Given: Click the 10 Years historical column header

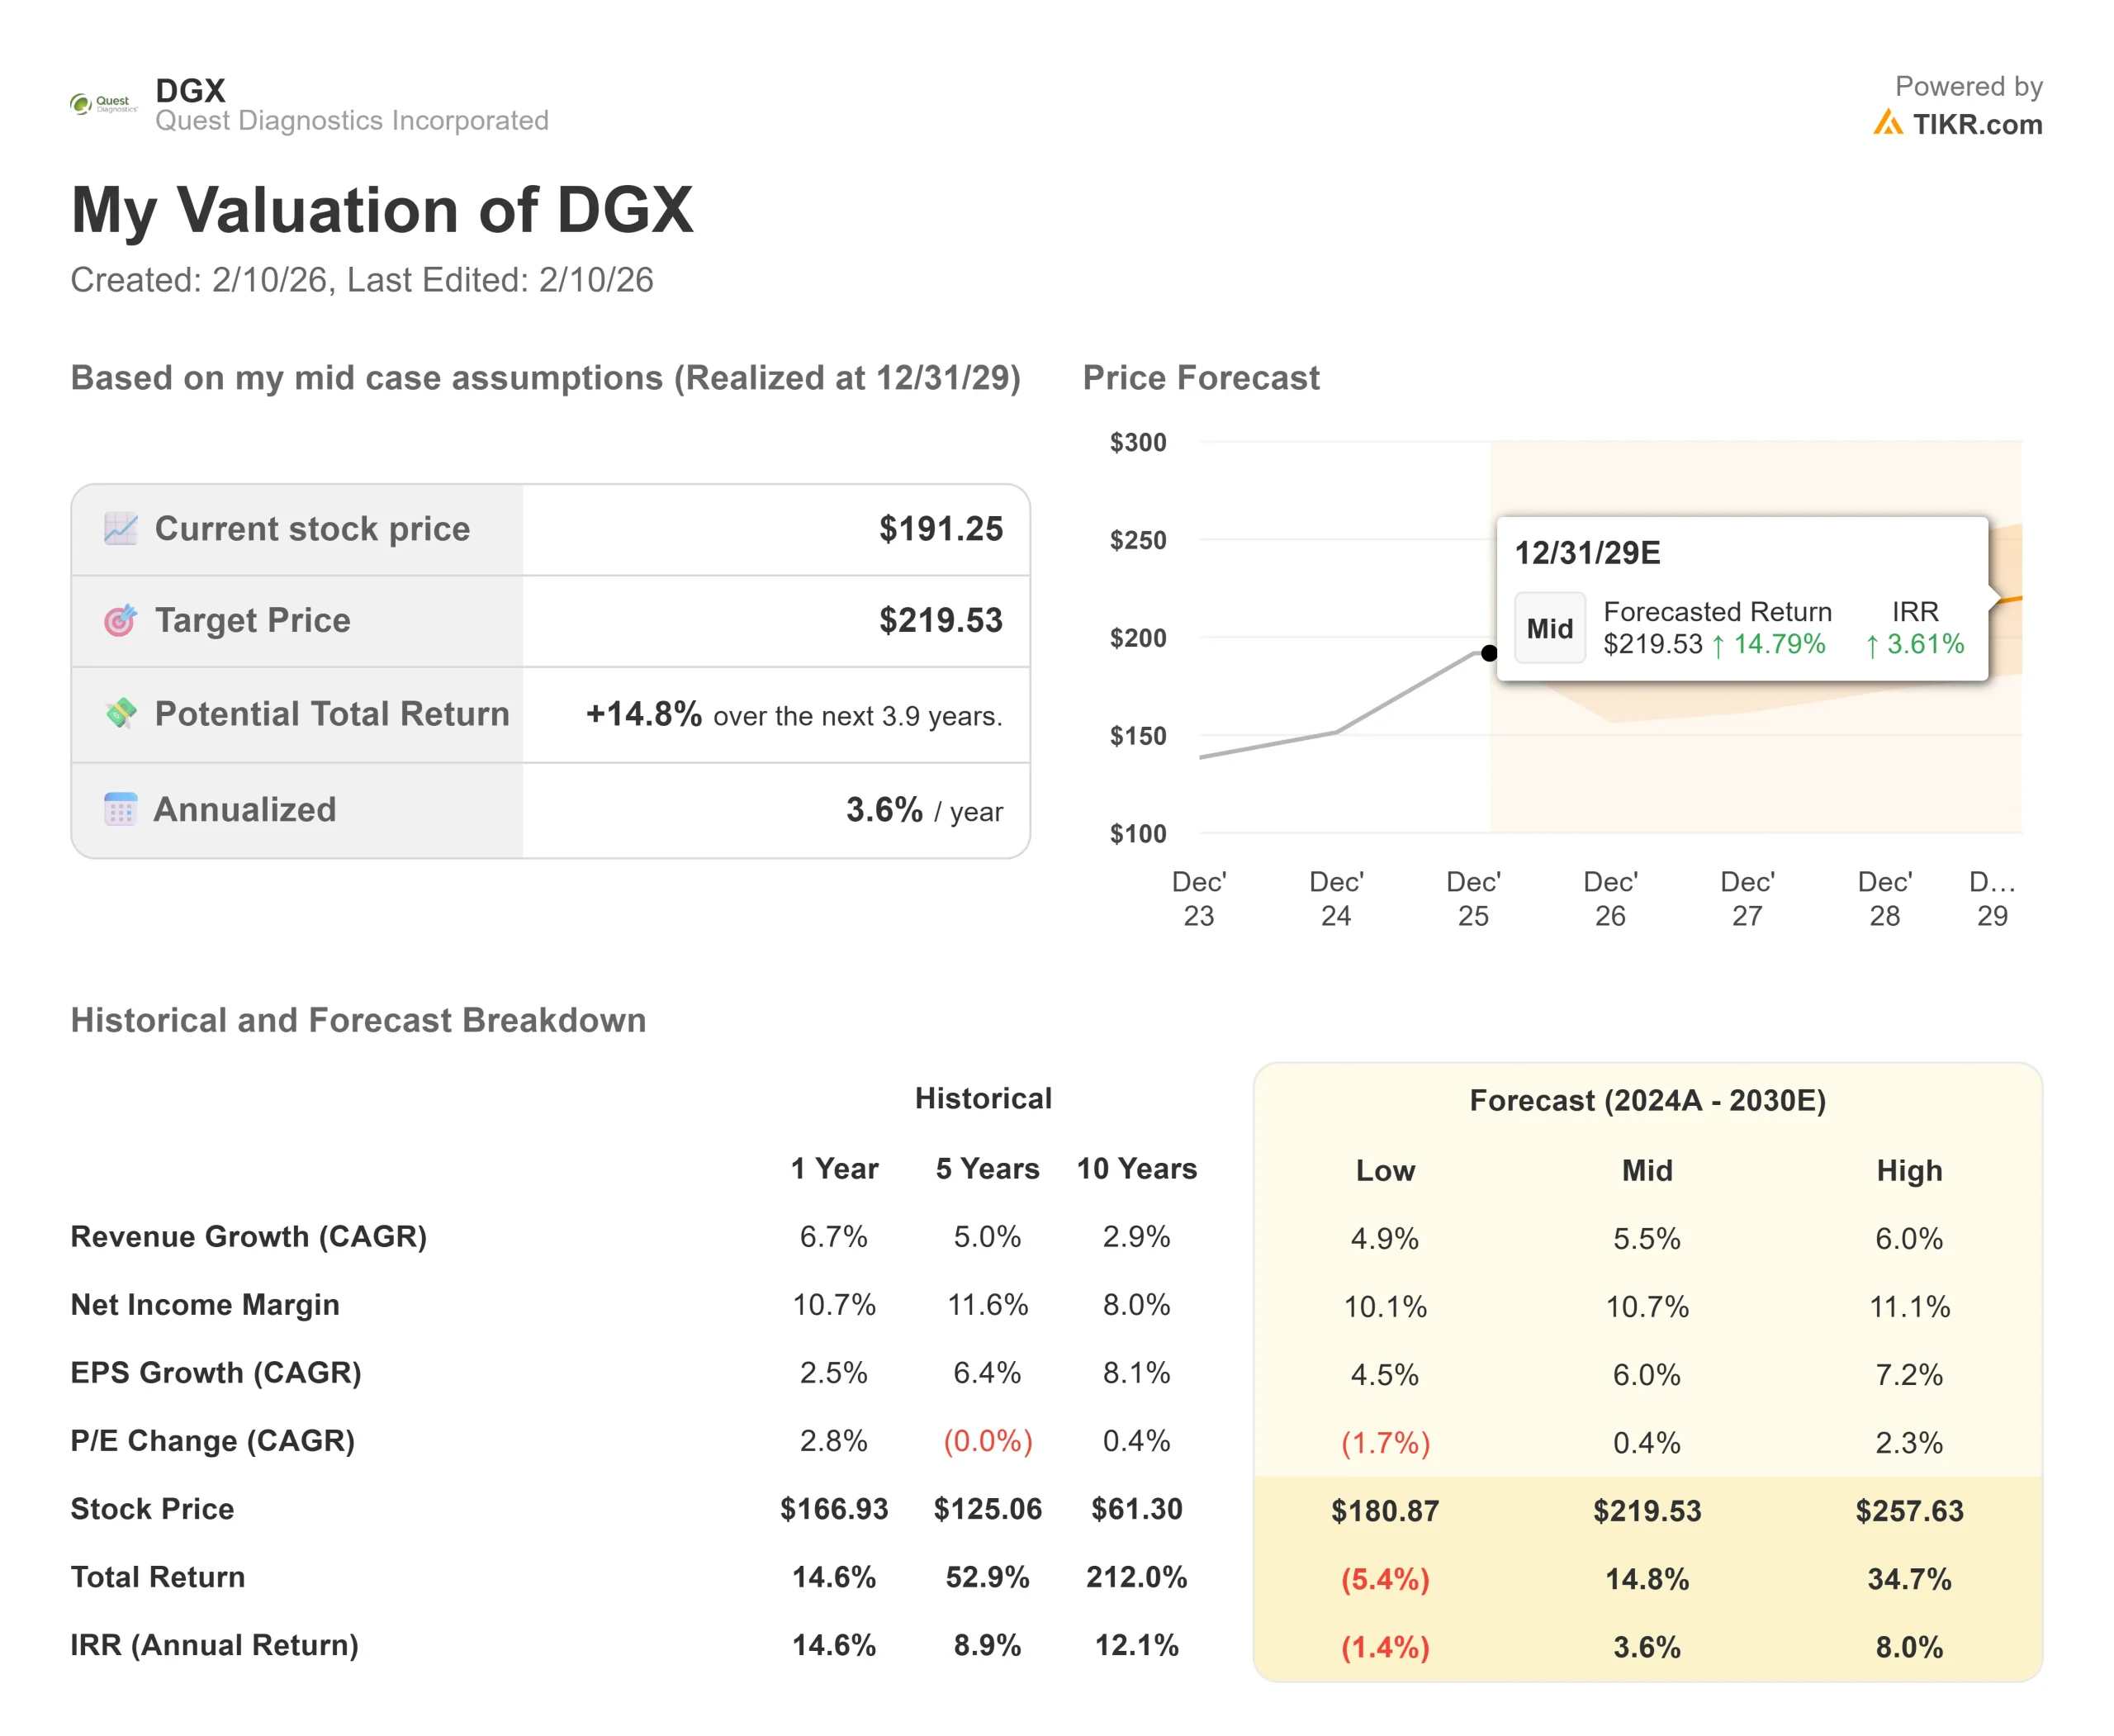Looking at the screenshot, I should [x=1136, y=1168].
